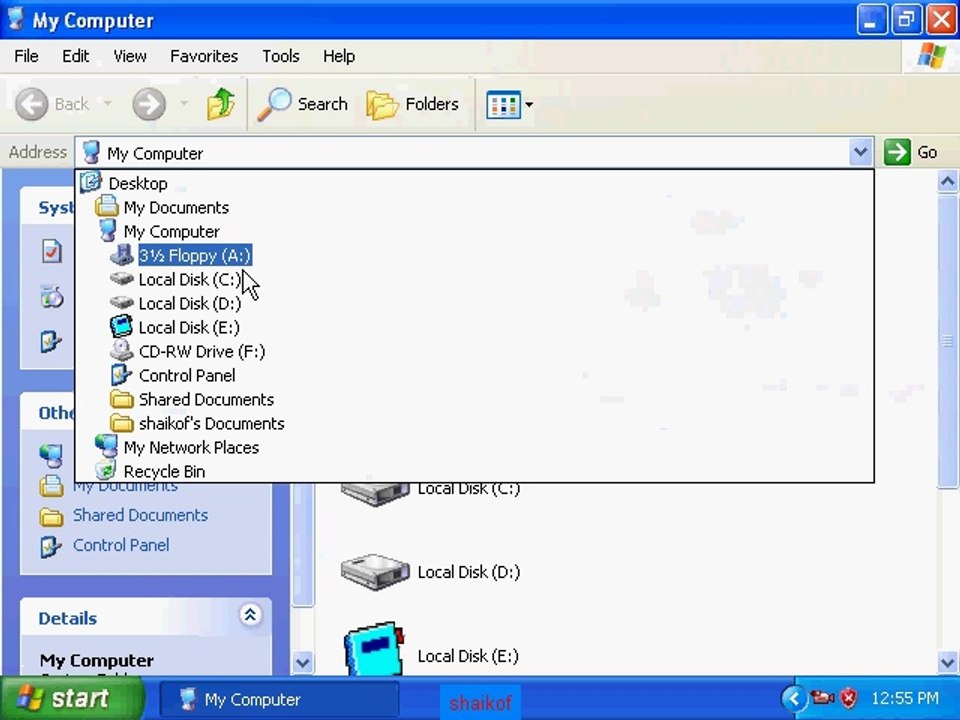
Task: Select Desktop in the address list
Action: pyautogui.click(x=138, y=183)
